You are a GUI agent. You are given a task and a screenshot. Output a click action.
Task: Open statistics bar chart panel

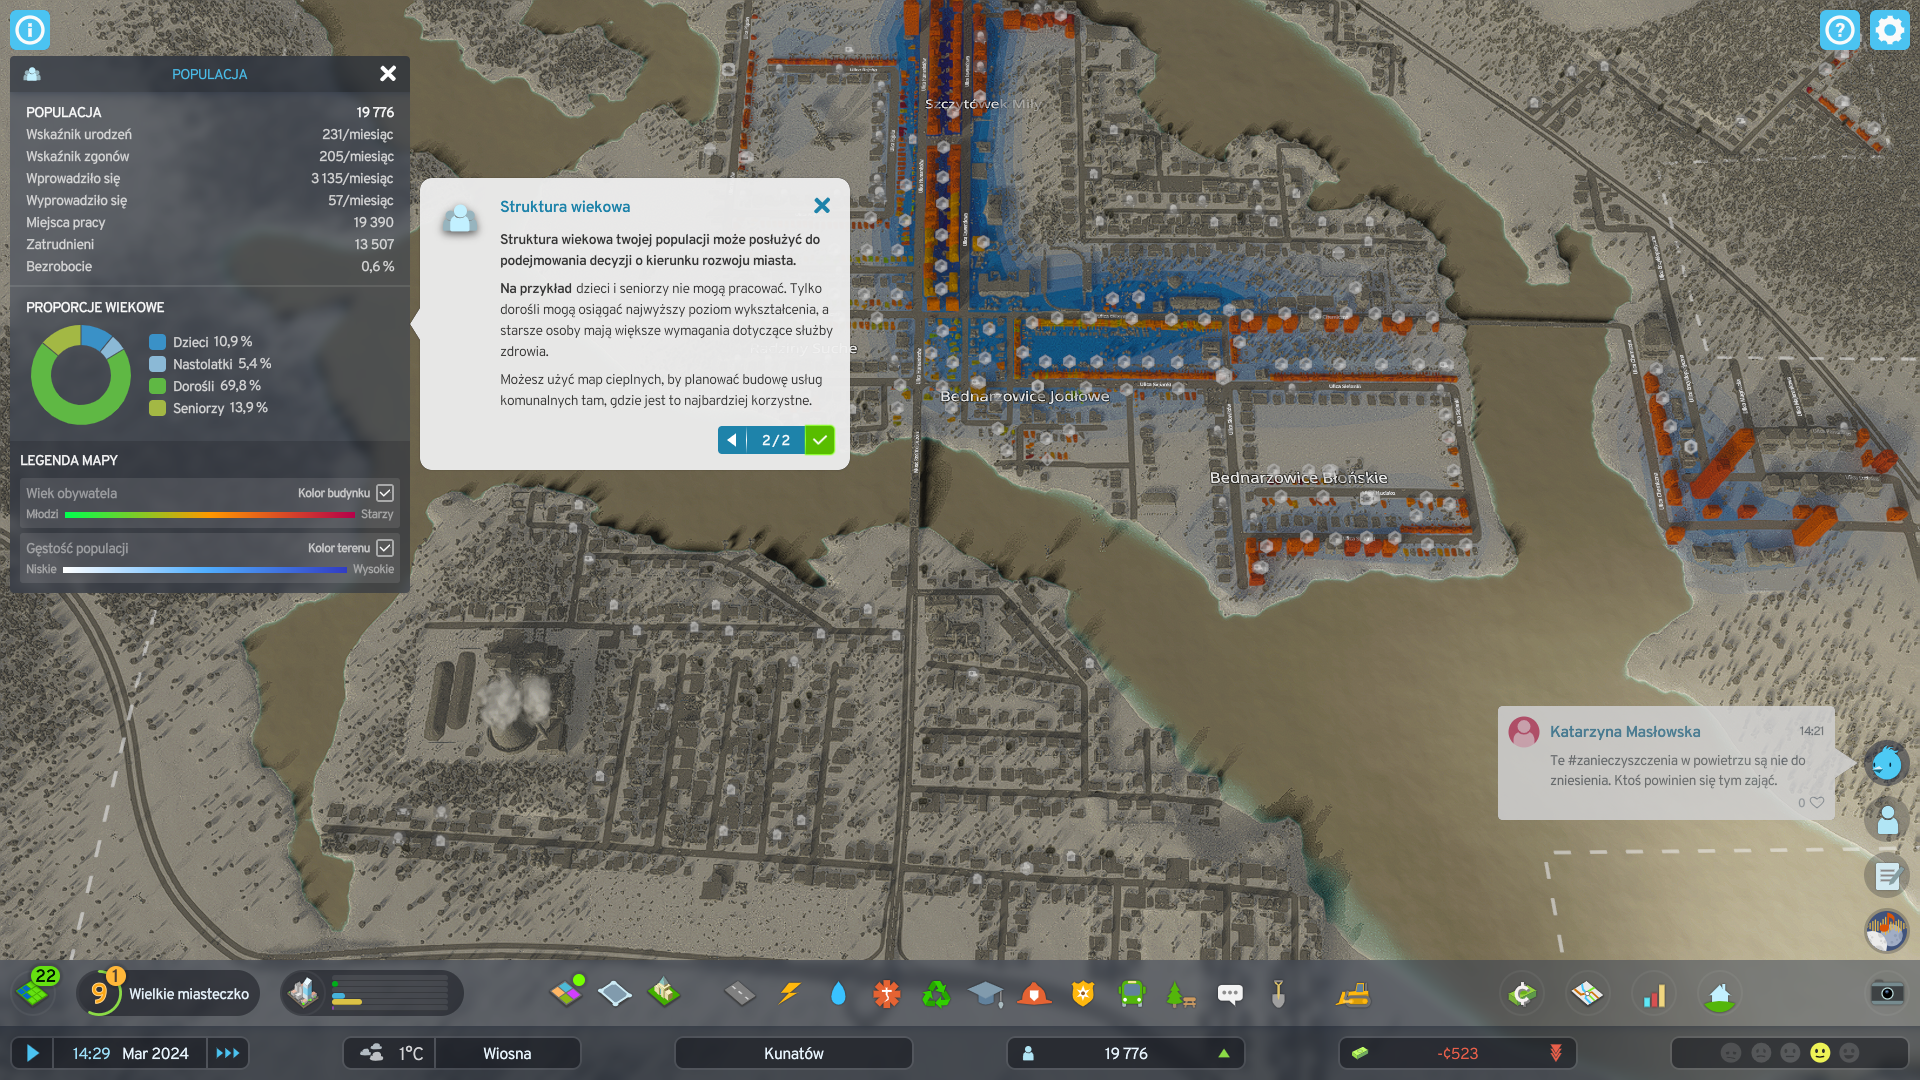pos(1654,993)
